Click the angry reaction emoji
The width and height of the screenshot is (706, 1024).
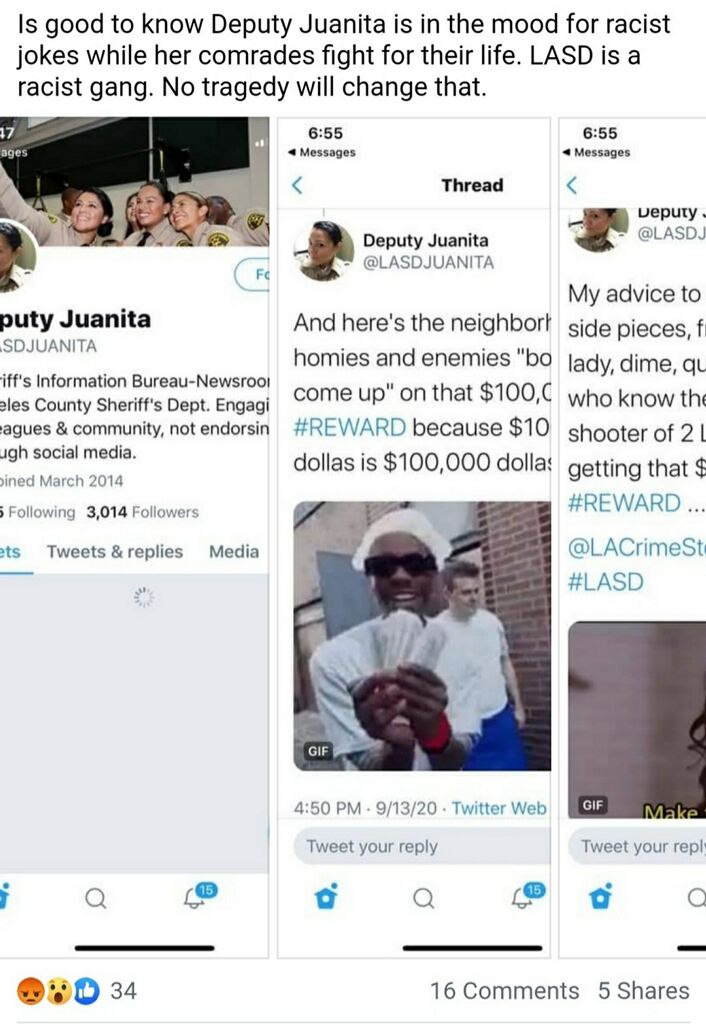30,991
